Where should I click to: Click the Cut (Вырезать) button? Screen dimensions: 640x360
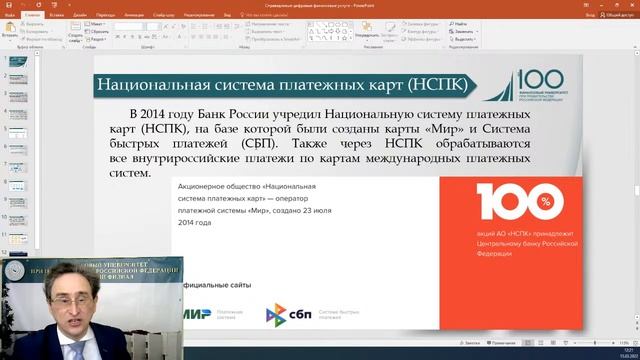click(x=32, y=24)
